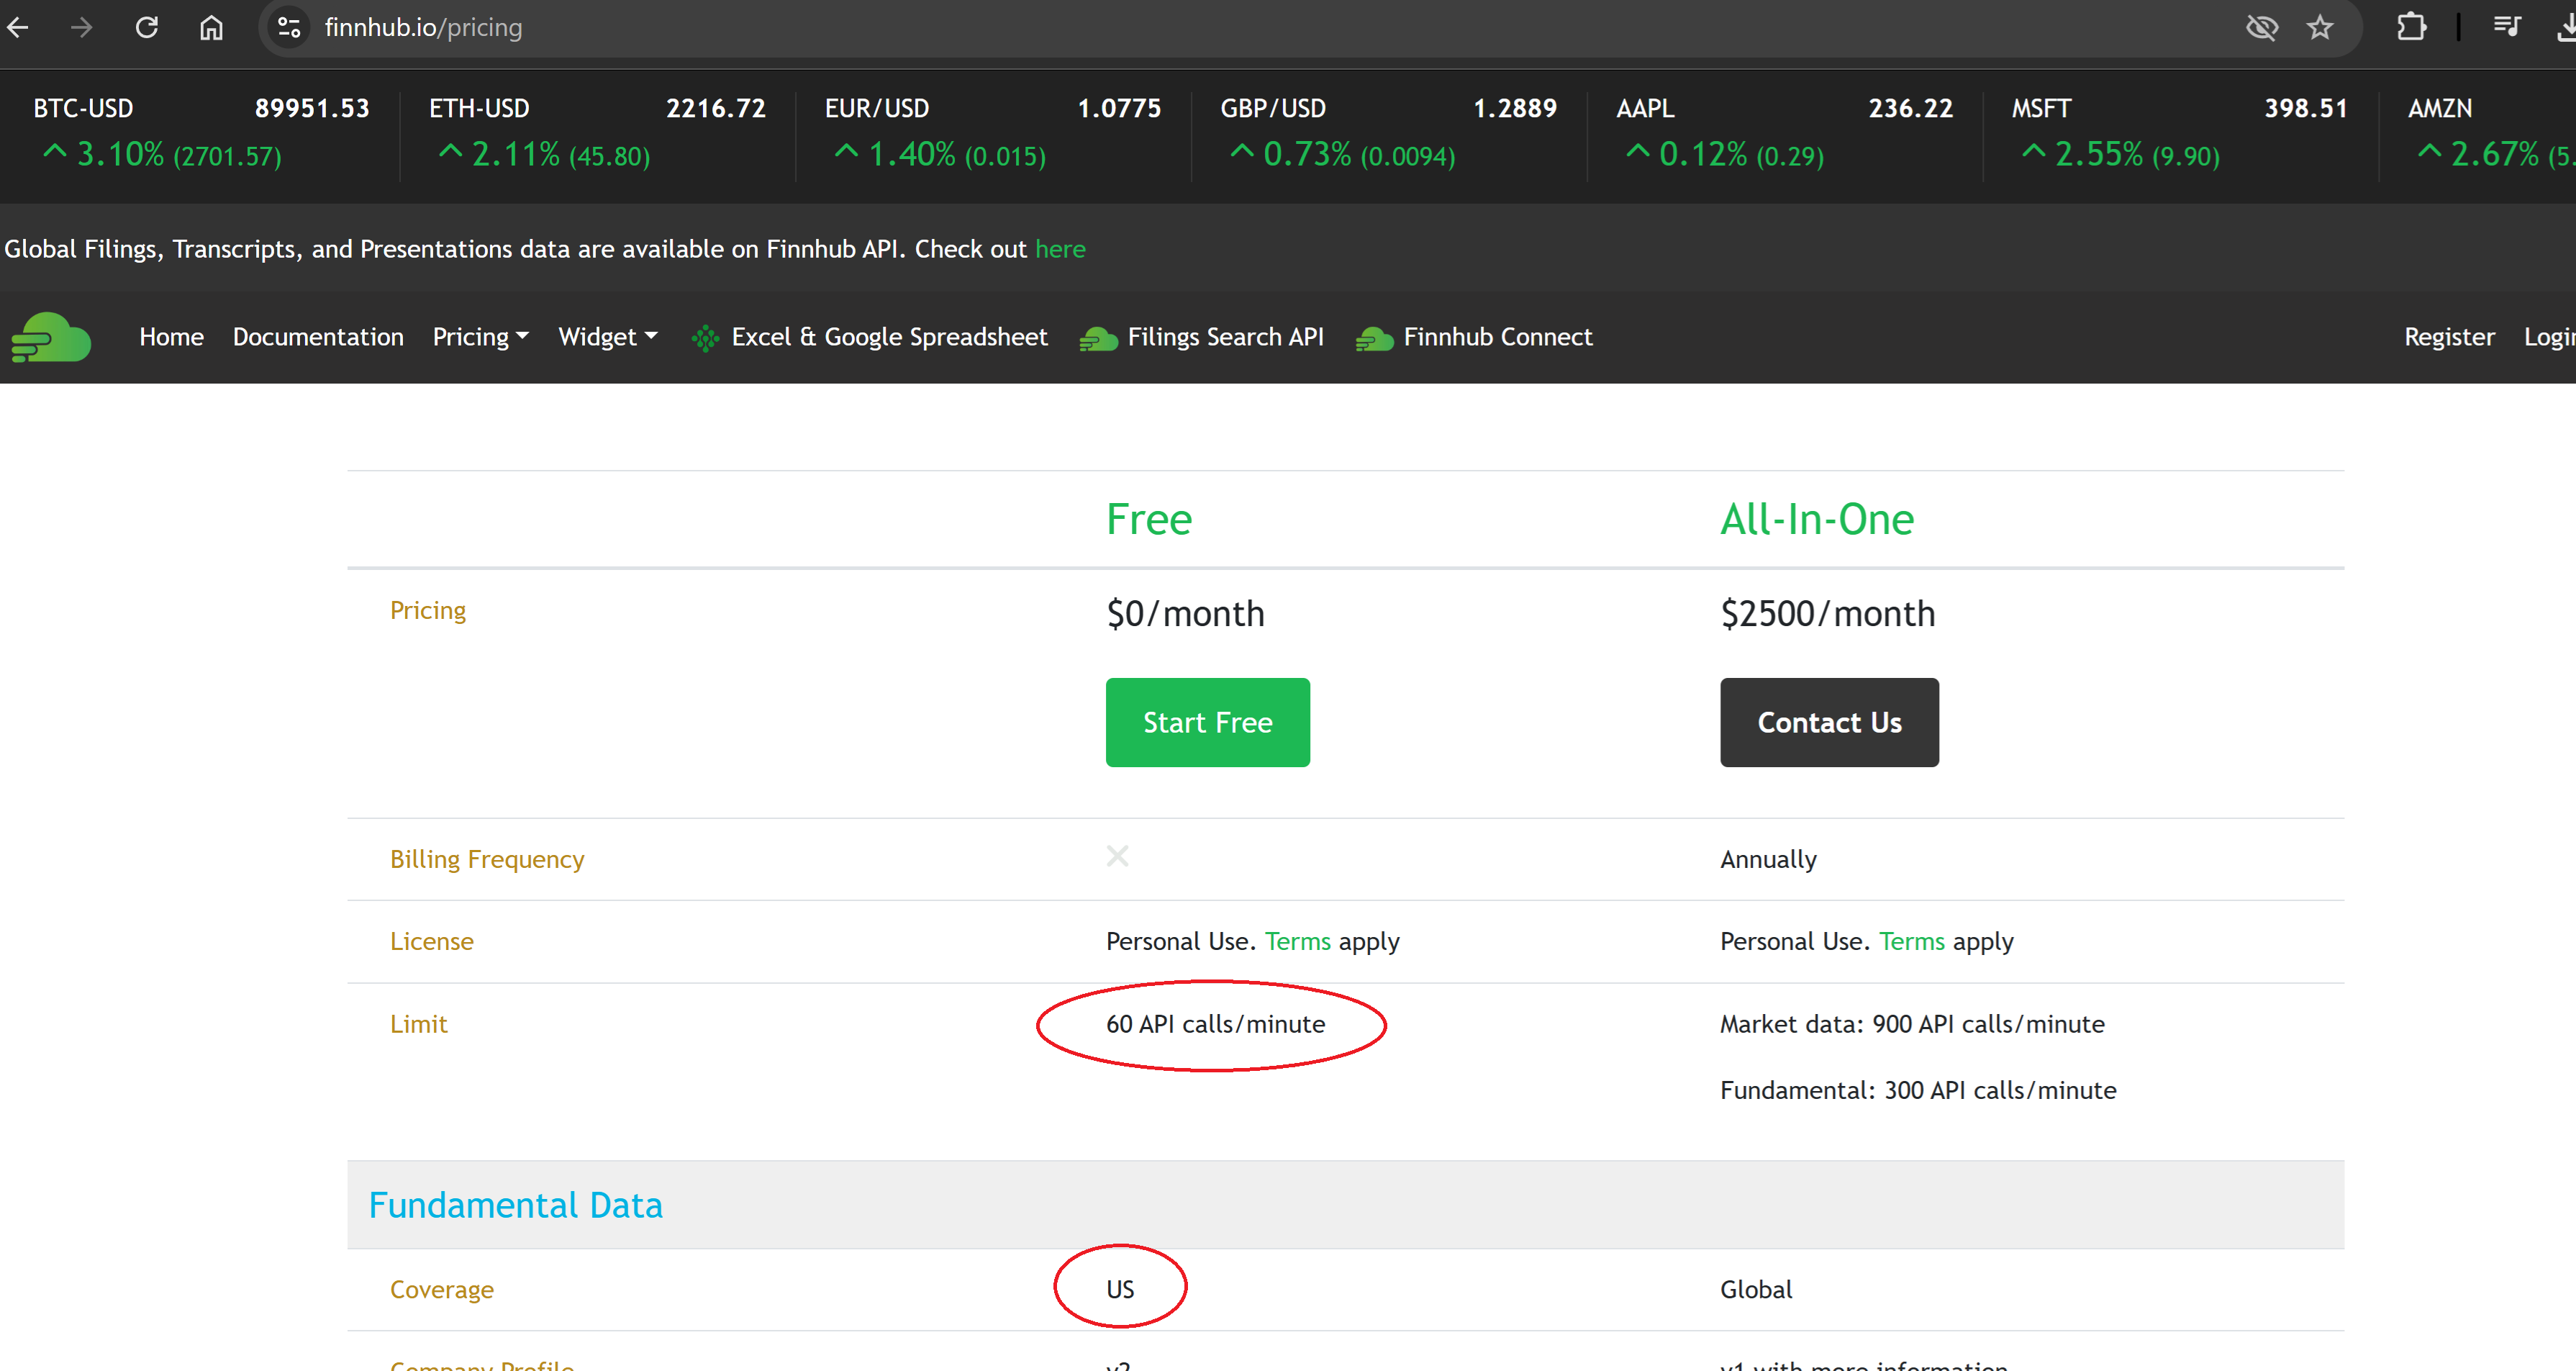View site information icon in address bar
Viewport: 2576px width, 1371px height.
289,28
